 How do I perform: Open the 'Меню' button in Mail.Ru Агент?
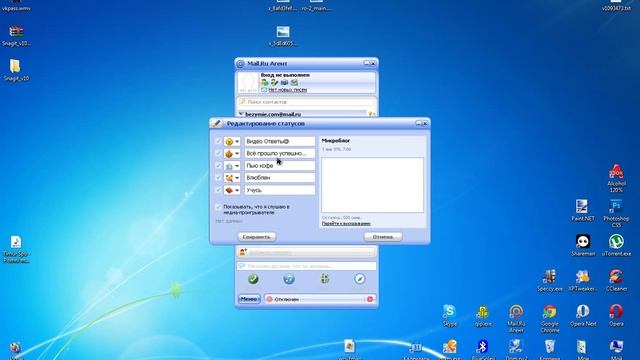coord(249,299)
